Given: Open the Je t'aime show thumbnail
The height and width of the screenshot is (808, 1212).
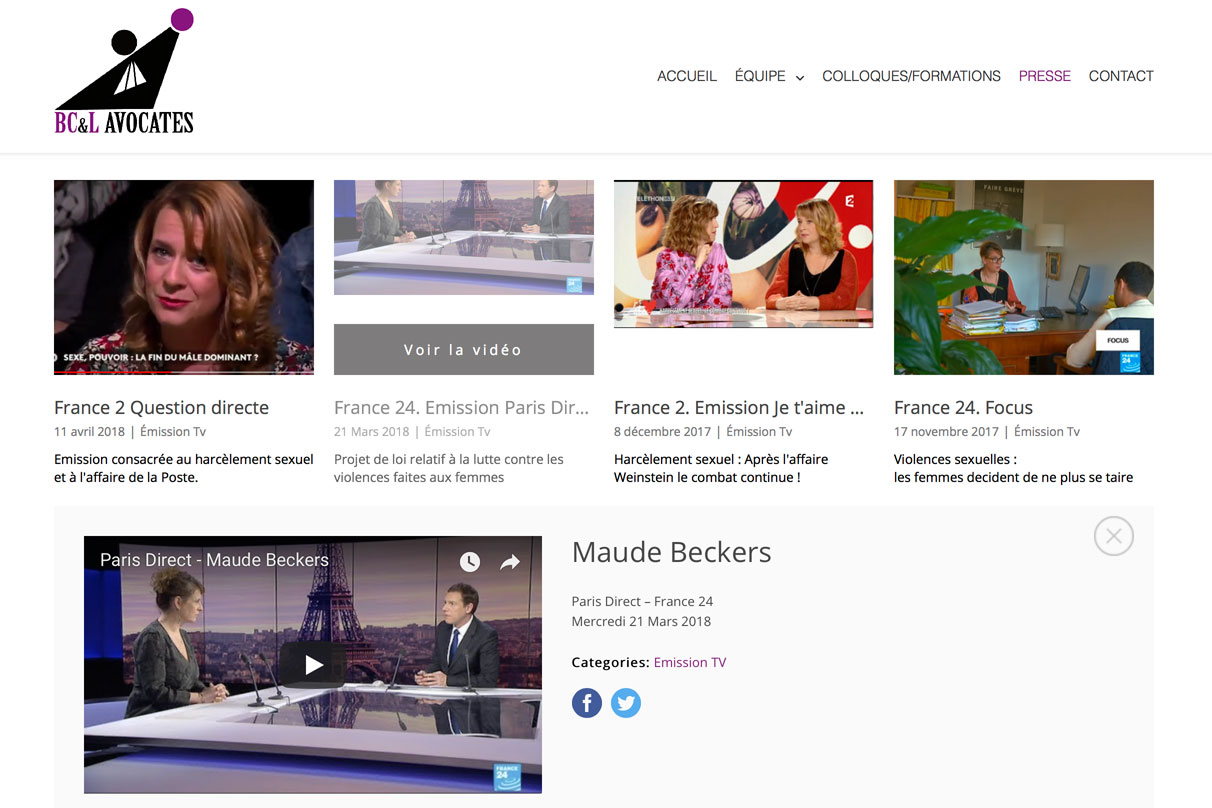Looking at the screenshot, I should [744, 254].
